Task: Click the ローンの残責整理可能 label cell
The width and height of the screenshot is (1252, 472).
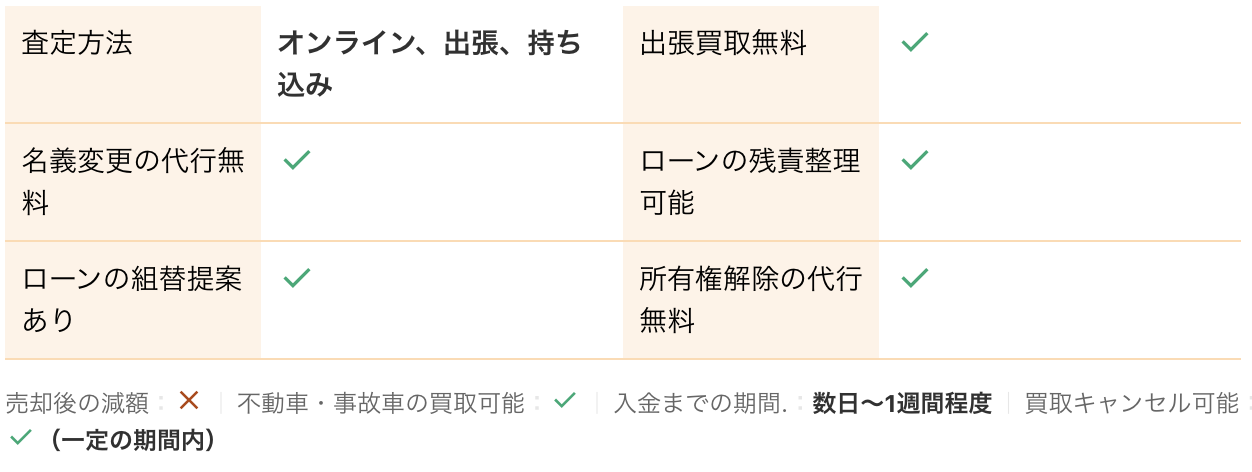Action: point(750,182)
